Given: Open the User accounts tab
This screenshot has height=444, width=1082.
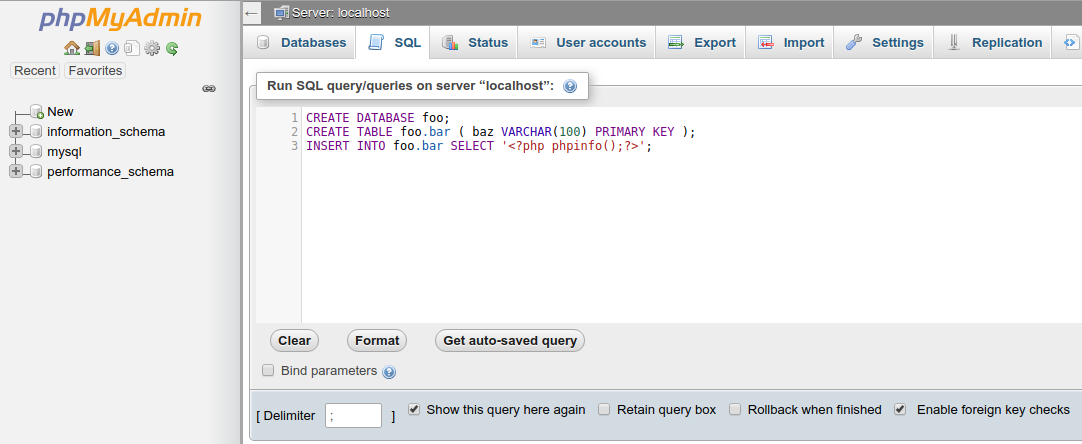Looking at the screenshot, I should [x=588, y=43].
